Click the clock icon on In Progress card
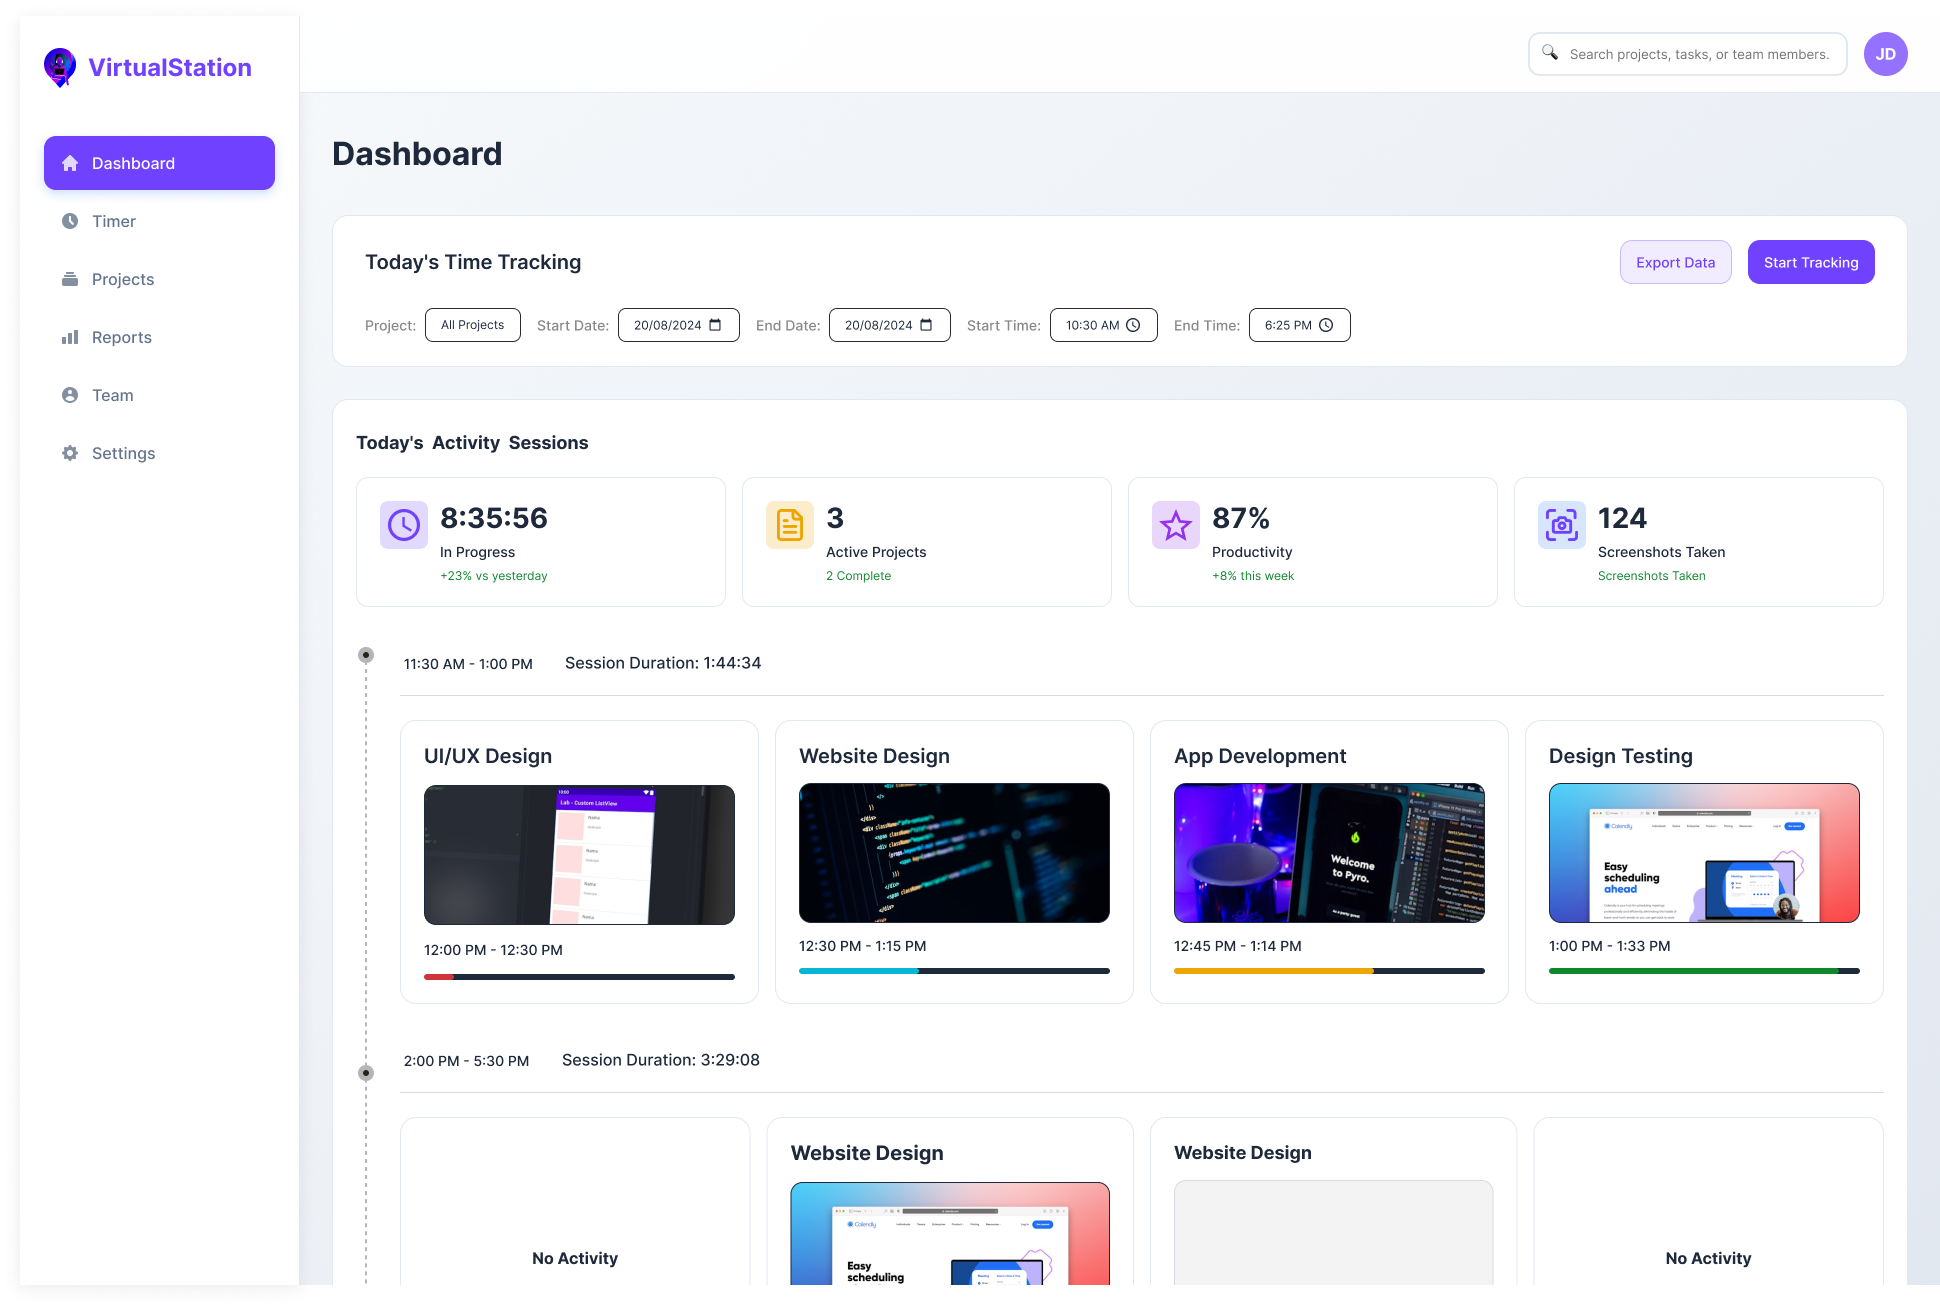This screenshot has height=1309, width=1940. tap(404, 525)
